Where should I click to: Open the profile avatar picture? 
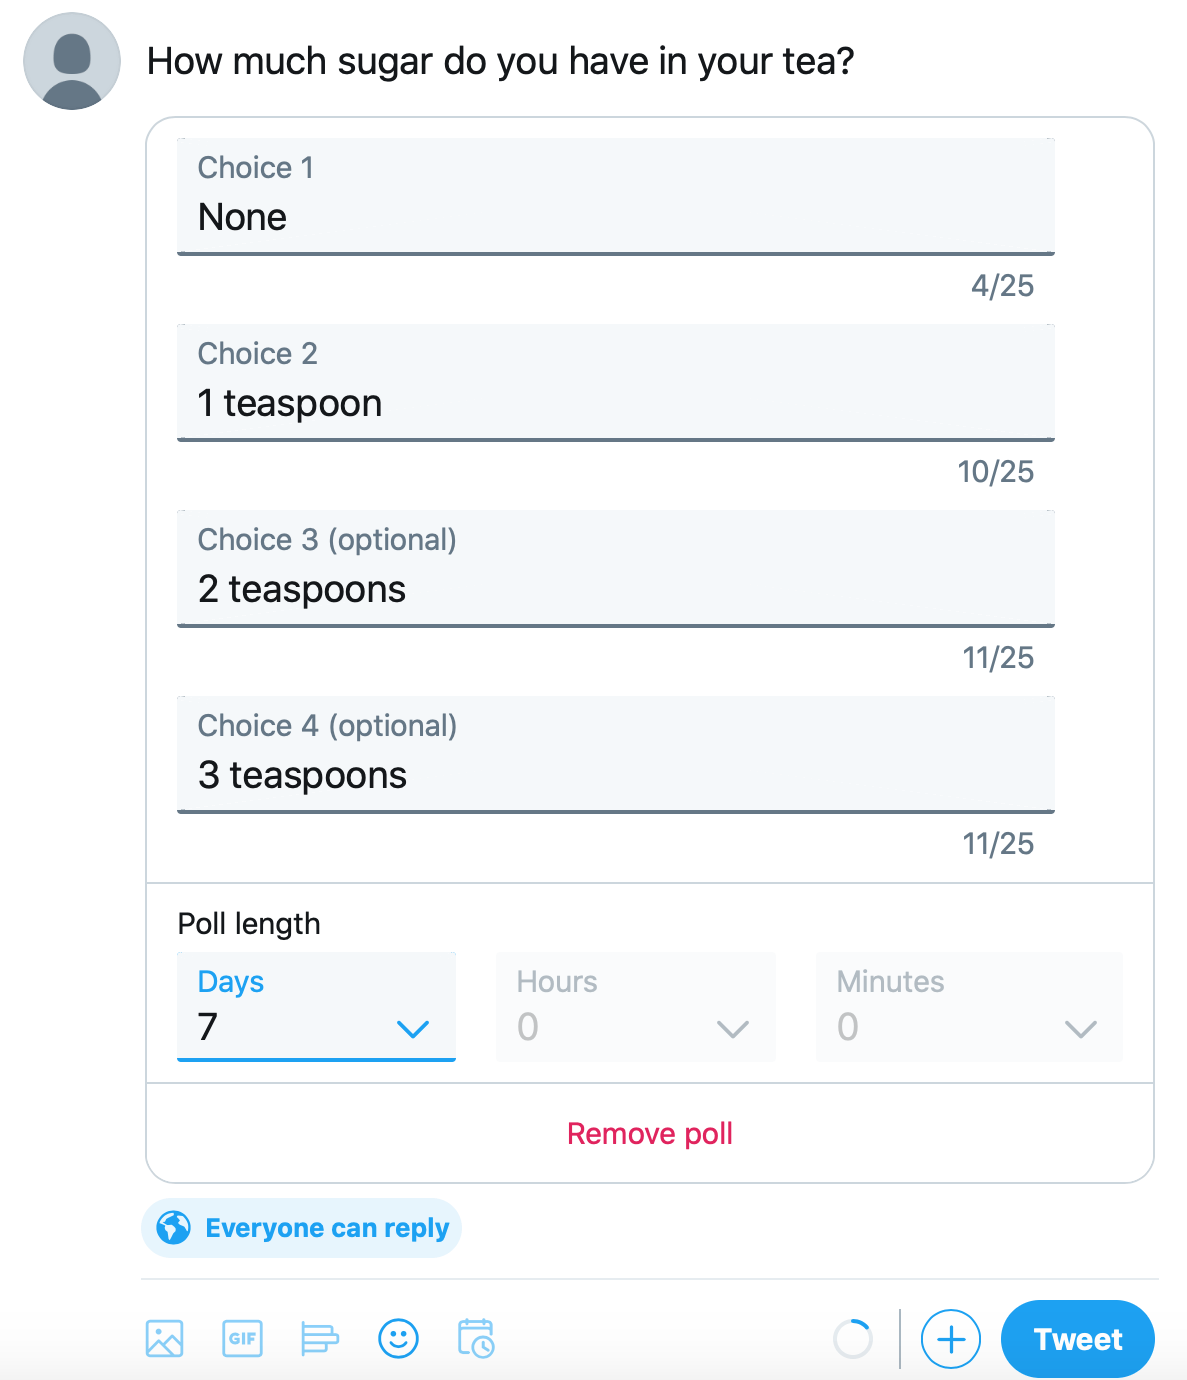(72, 61)
